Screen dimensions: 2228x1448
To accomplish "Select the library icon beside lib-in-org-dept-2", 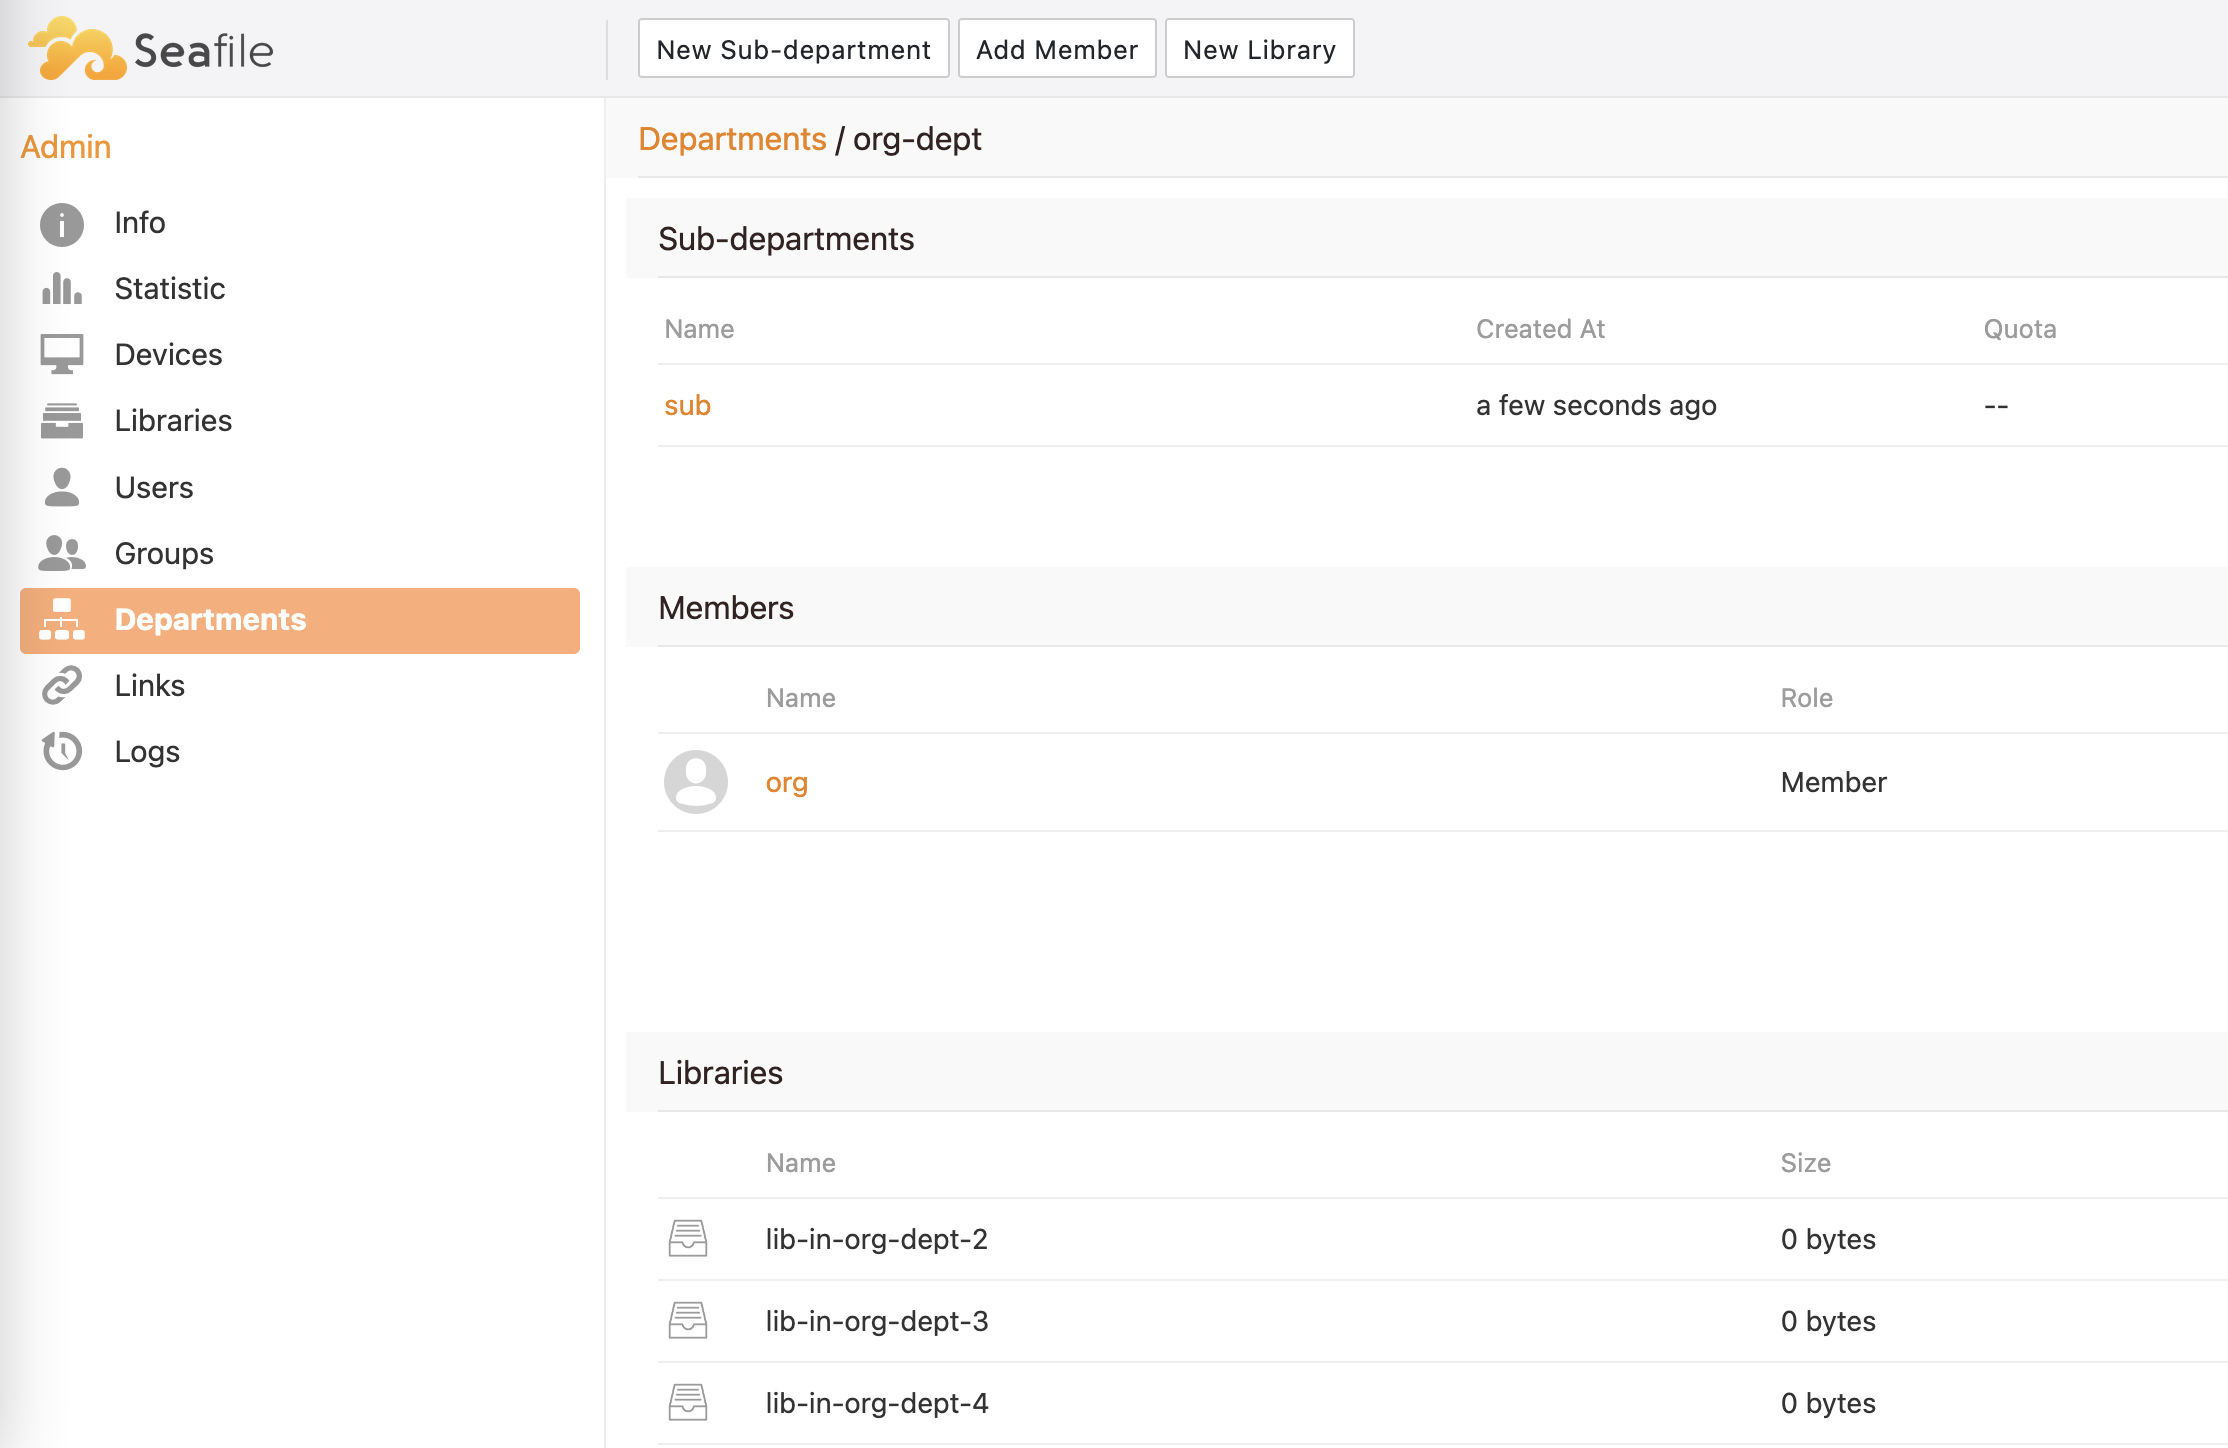I will [688, 1239].
